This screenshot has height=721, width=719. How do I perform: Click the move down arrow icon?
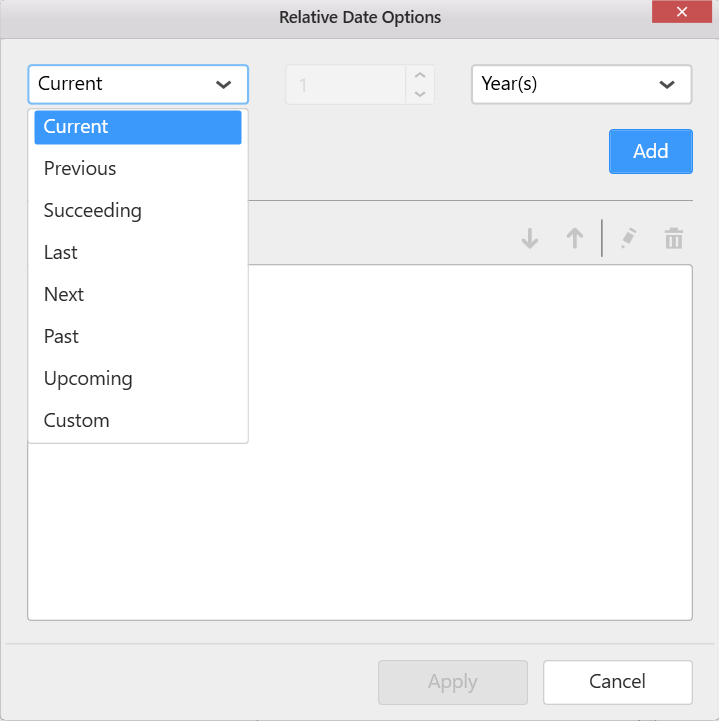coord(530,239)
